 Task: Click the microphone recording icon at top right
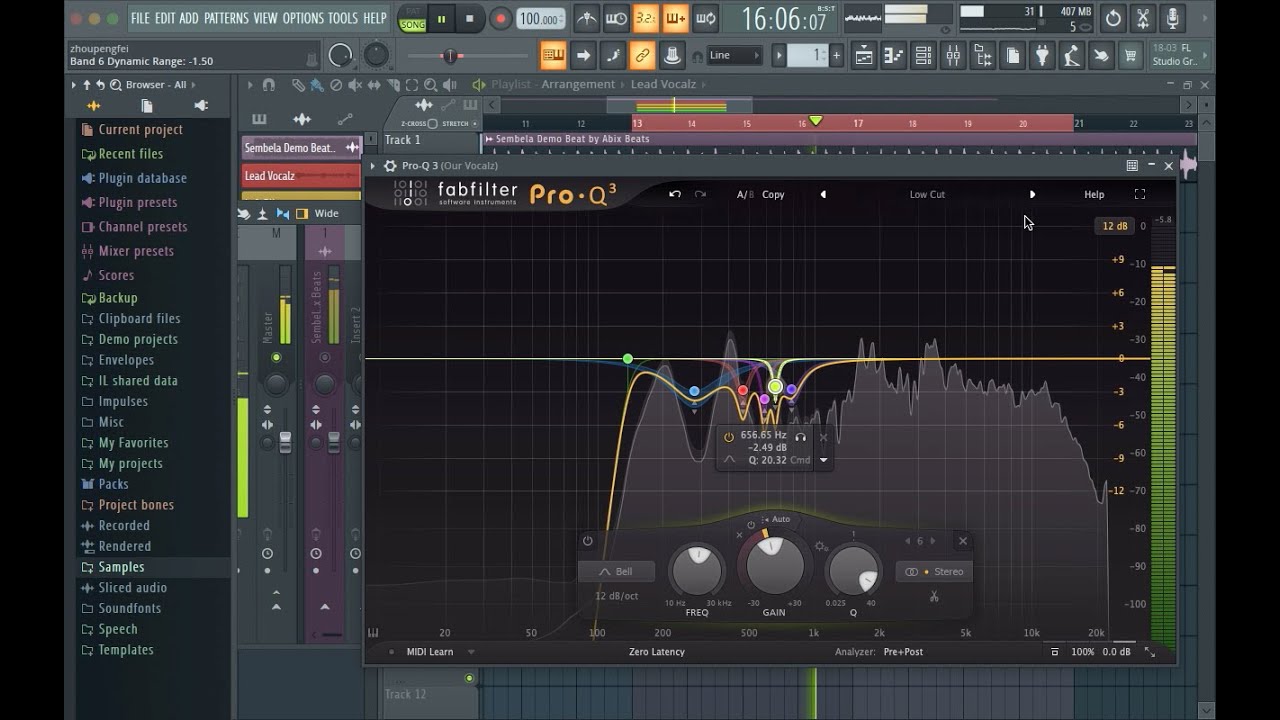point(1174,18)
